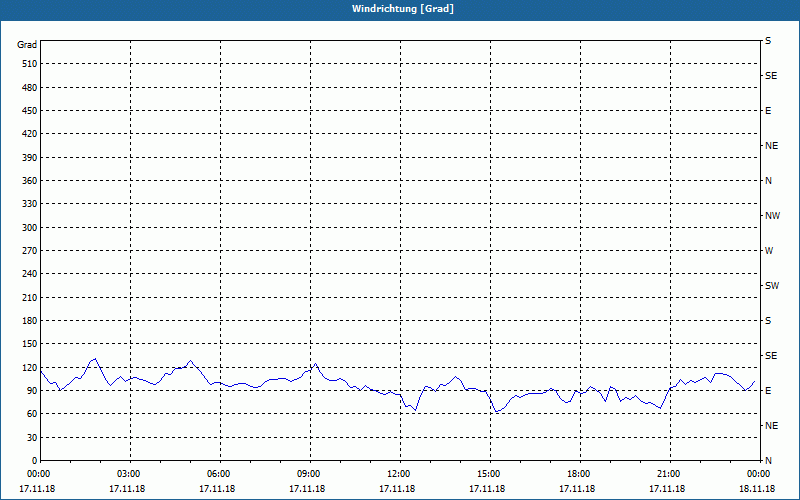The width and height of the screenshot is (800, 500).
Task: Click the 360 degree axis label
Action: [x=30, y=181]
